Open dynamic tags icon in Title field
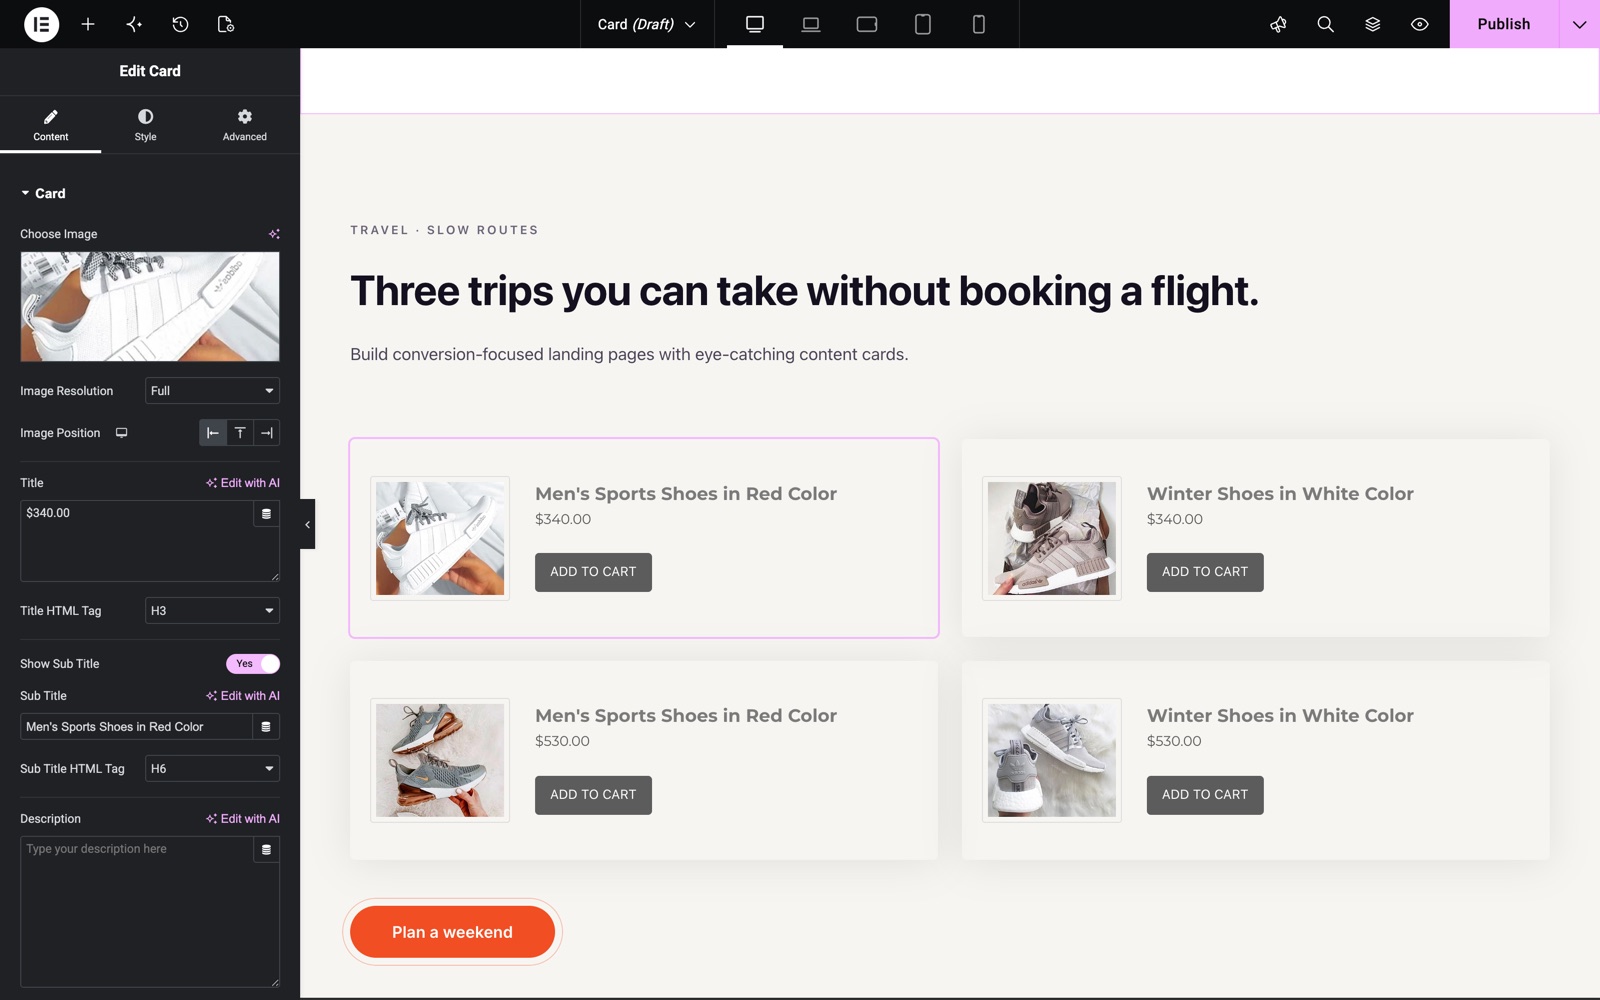This screenshot has width=1600, height=1000. [x=266, y=514]
